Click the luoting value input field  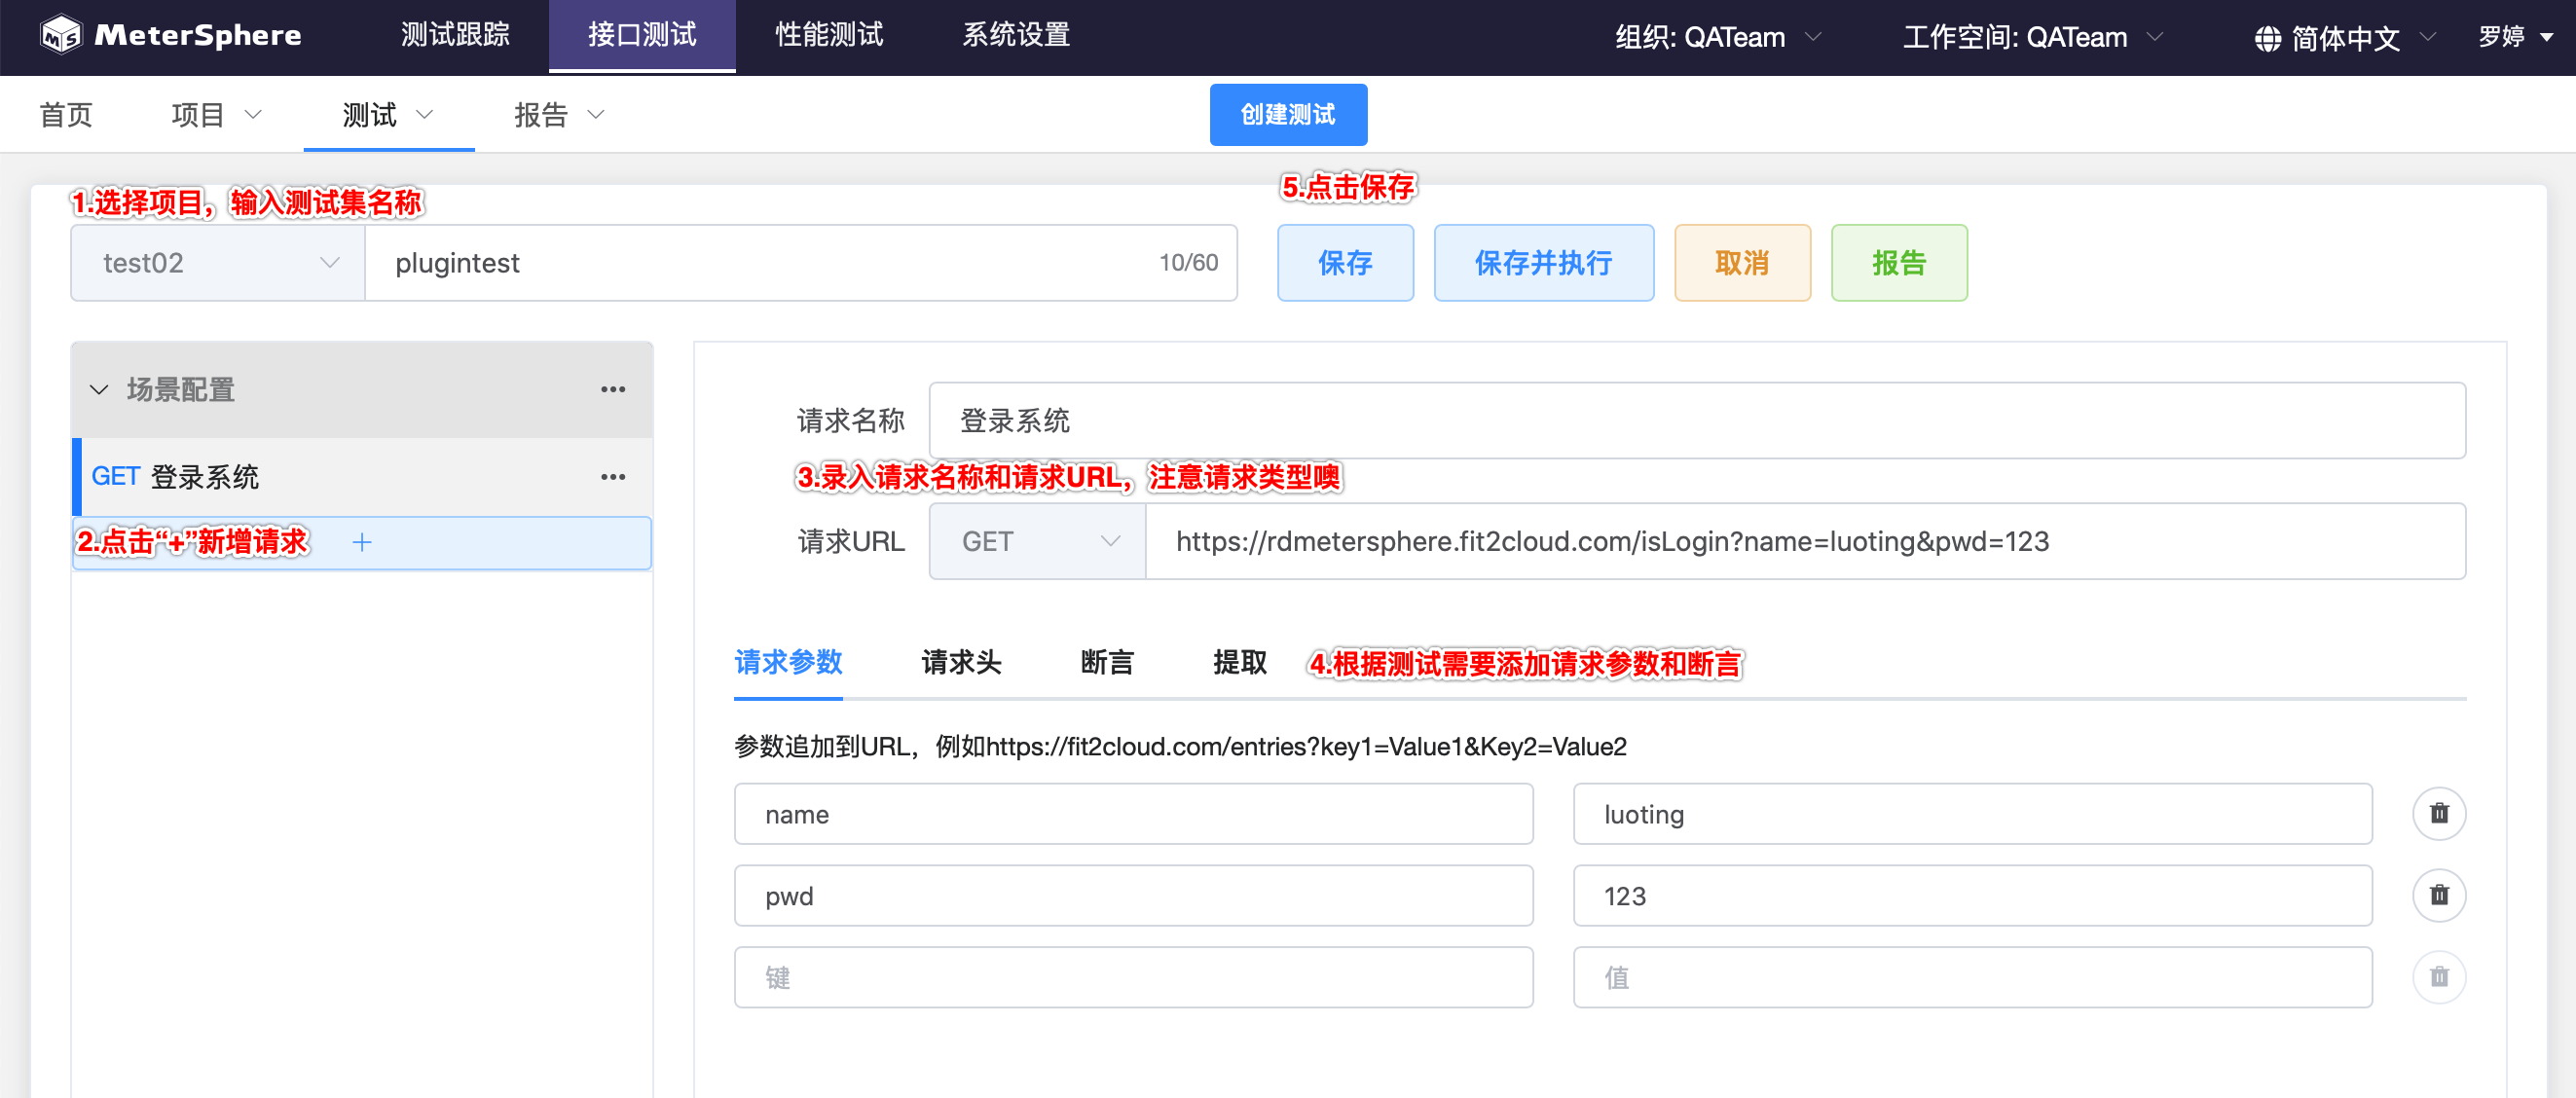1972,814
